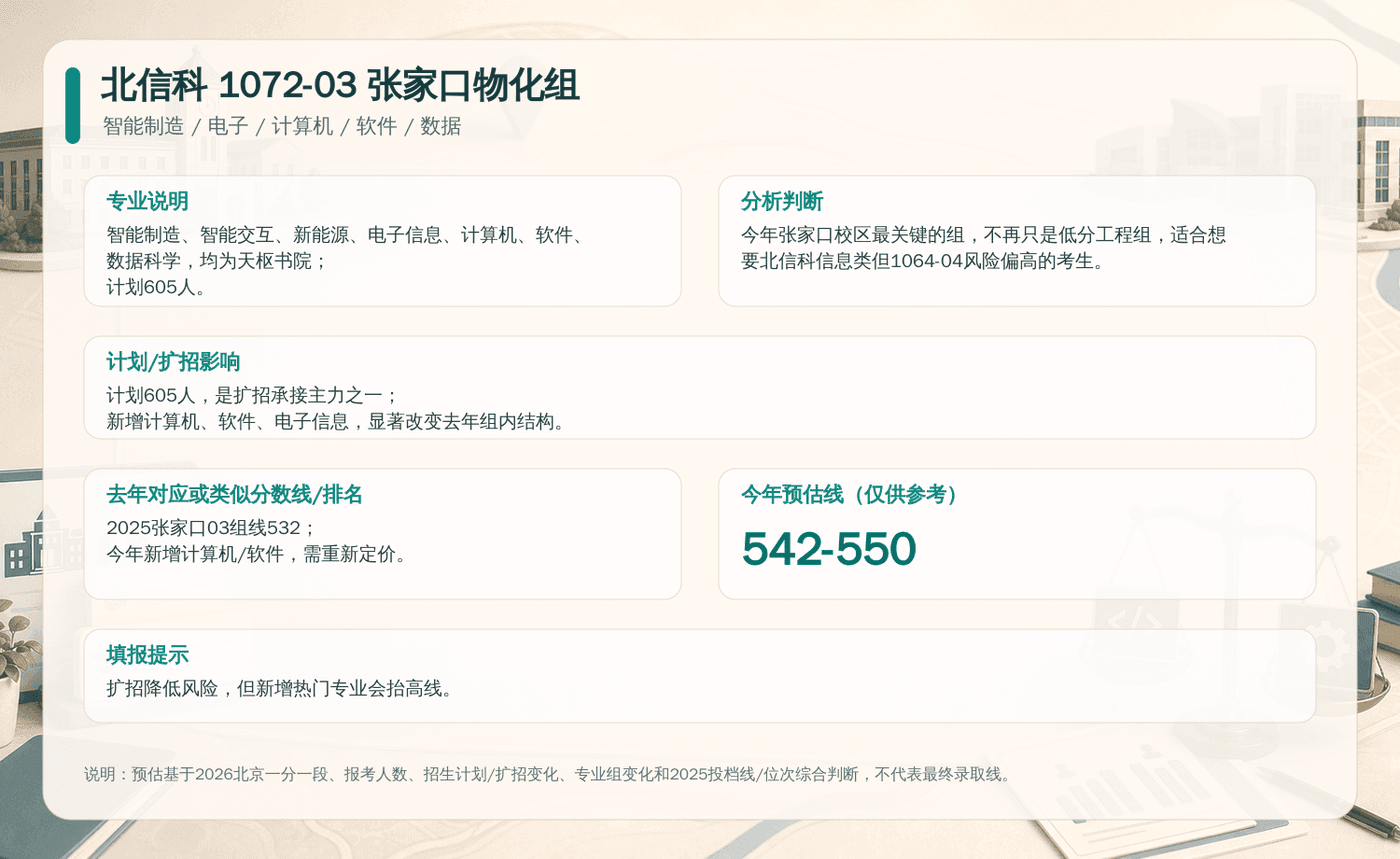Screen dimensions: 1400x859
Task: Select the subtitle 智能制造 / 电子 / 计算机 / 软件 / 数据
Action: point(281,126)
